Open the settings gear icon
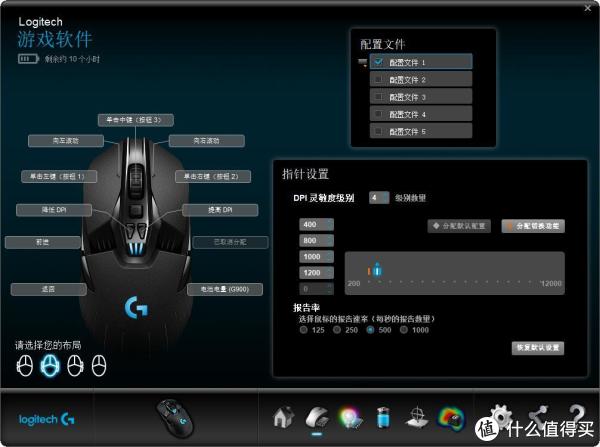This screenshot has width=600, height=447. coord(500,414)
